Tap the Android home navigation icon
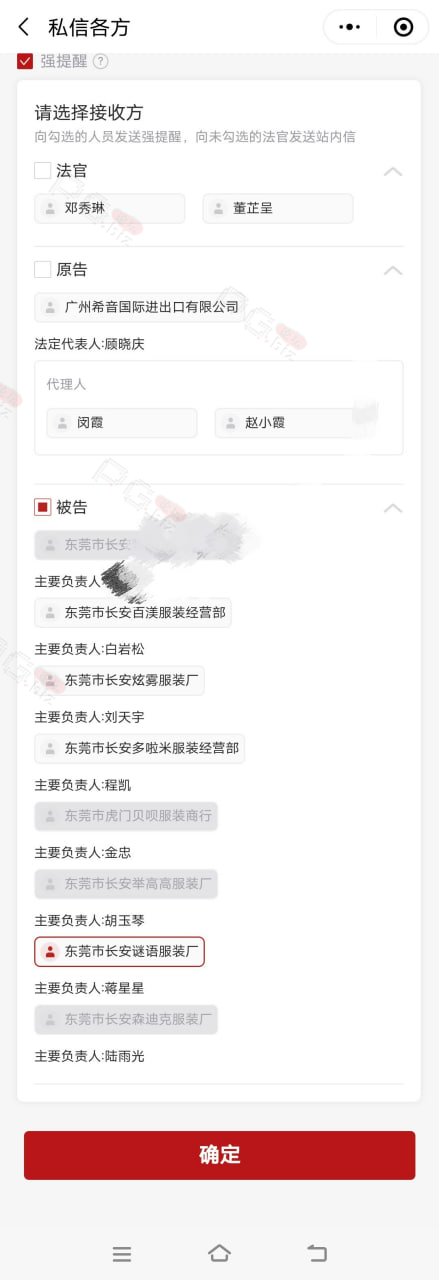439x1280 pixels. [x=219, y=1253]
